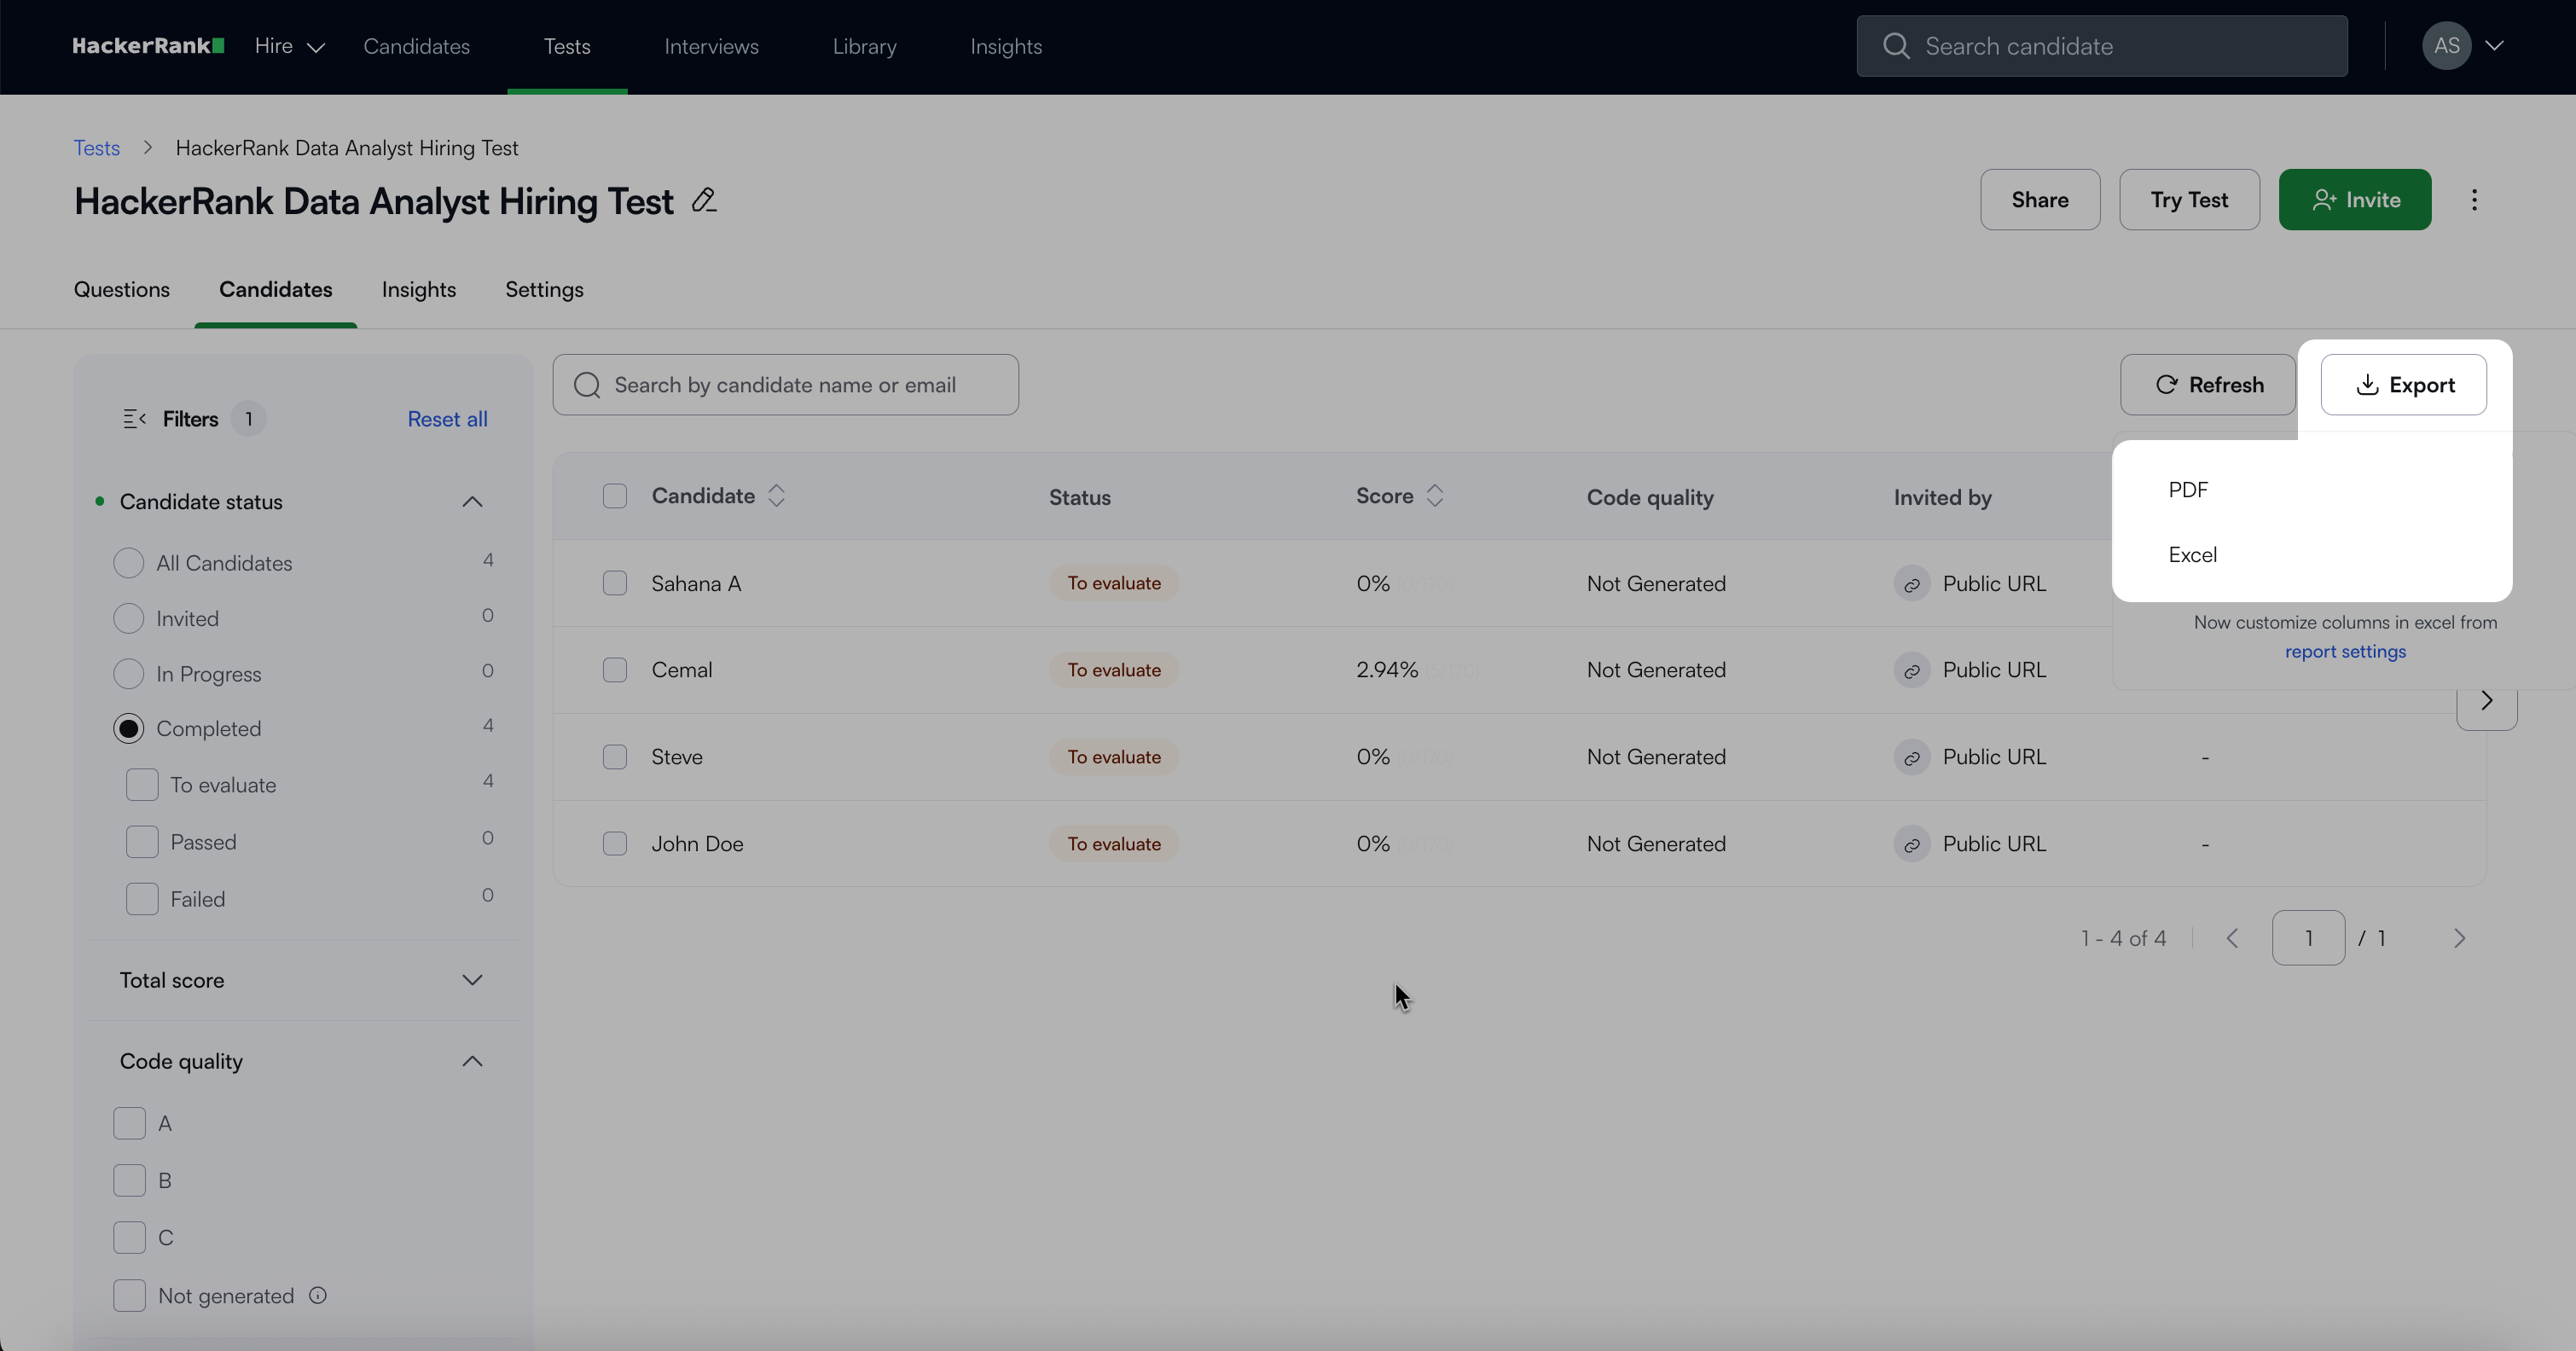
Task: Click the Reset all link
Action: pyautogui.click(x=447, y=419)
